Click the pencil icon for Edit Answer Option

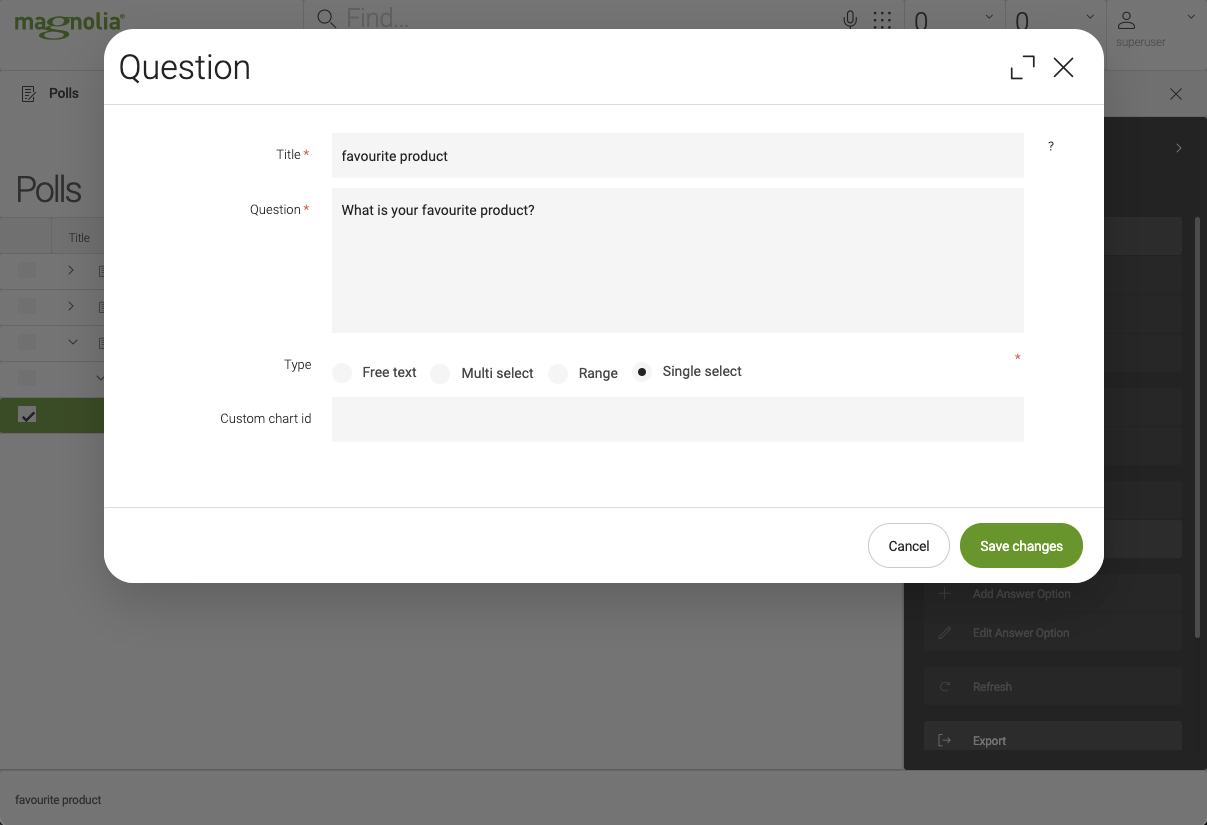[944, 633]
